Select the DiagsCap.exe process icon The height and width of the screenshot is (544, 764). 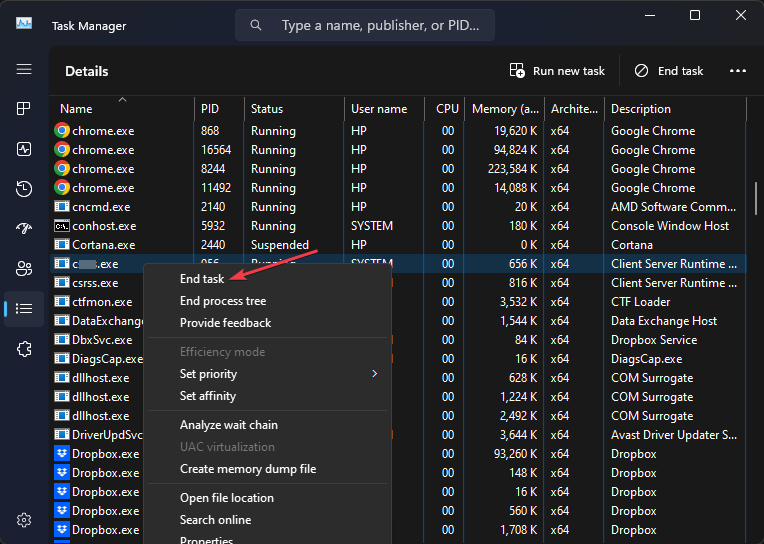pos(61,359)
